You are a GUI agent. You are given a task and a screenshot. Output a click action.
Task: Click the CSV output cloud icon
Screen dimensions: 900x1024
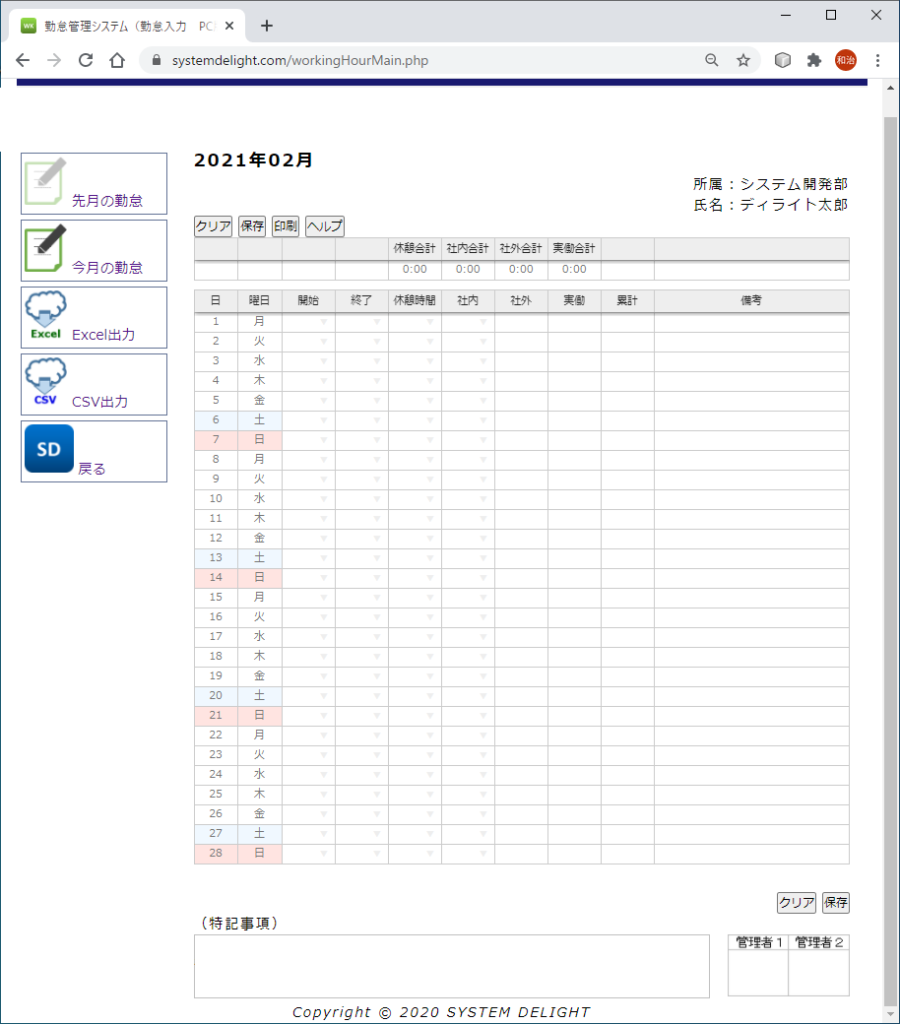pyautogui.click(x=45, y=383)
